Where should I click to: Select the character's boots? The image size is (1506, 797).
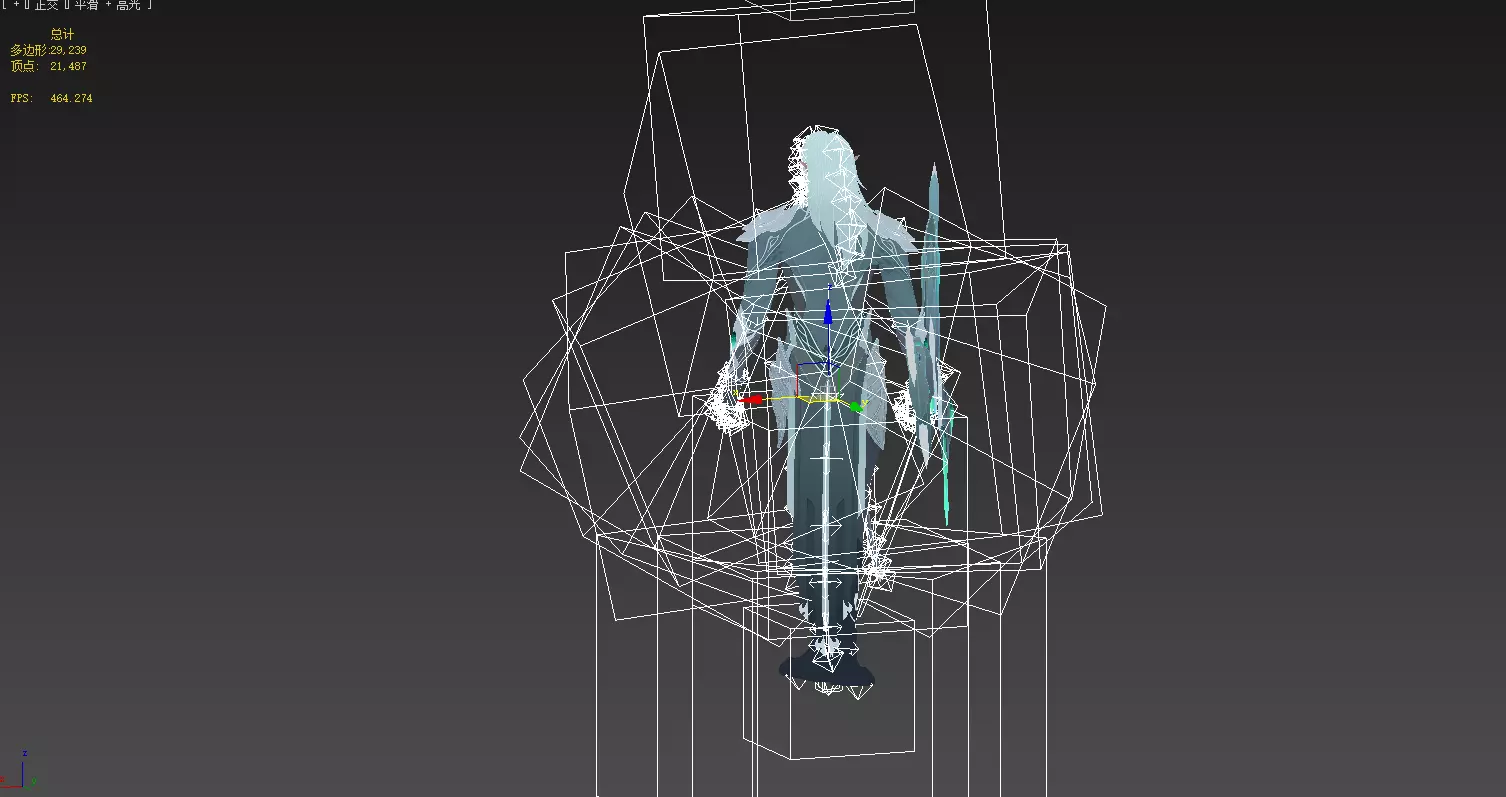pos(826,670)
